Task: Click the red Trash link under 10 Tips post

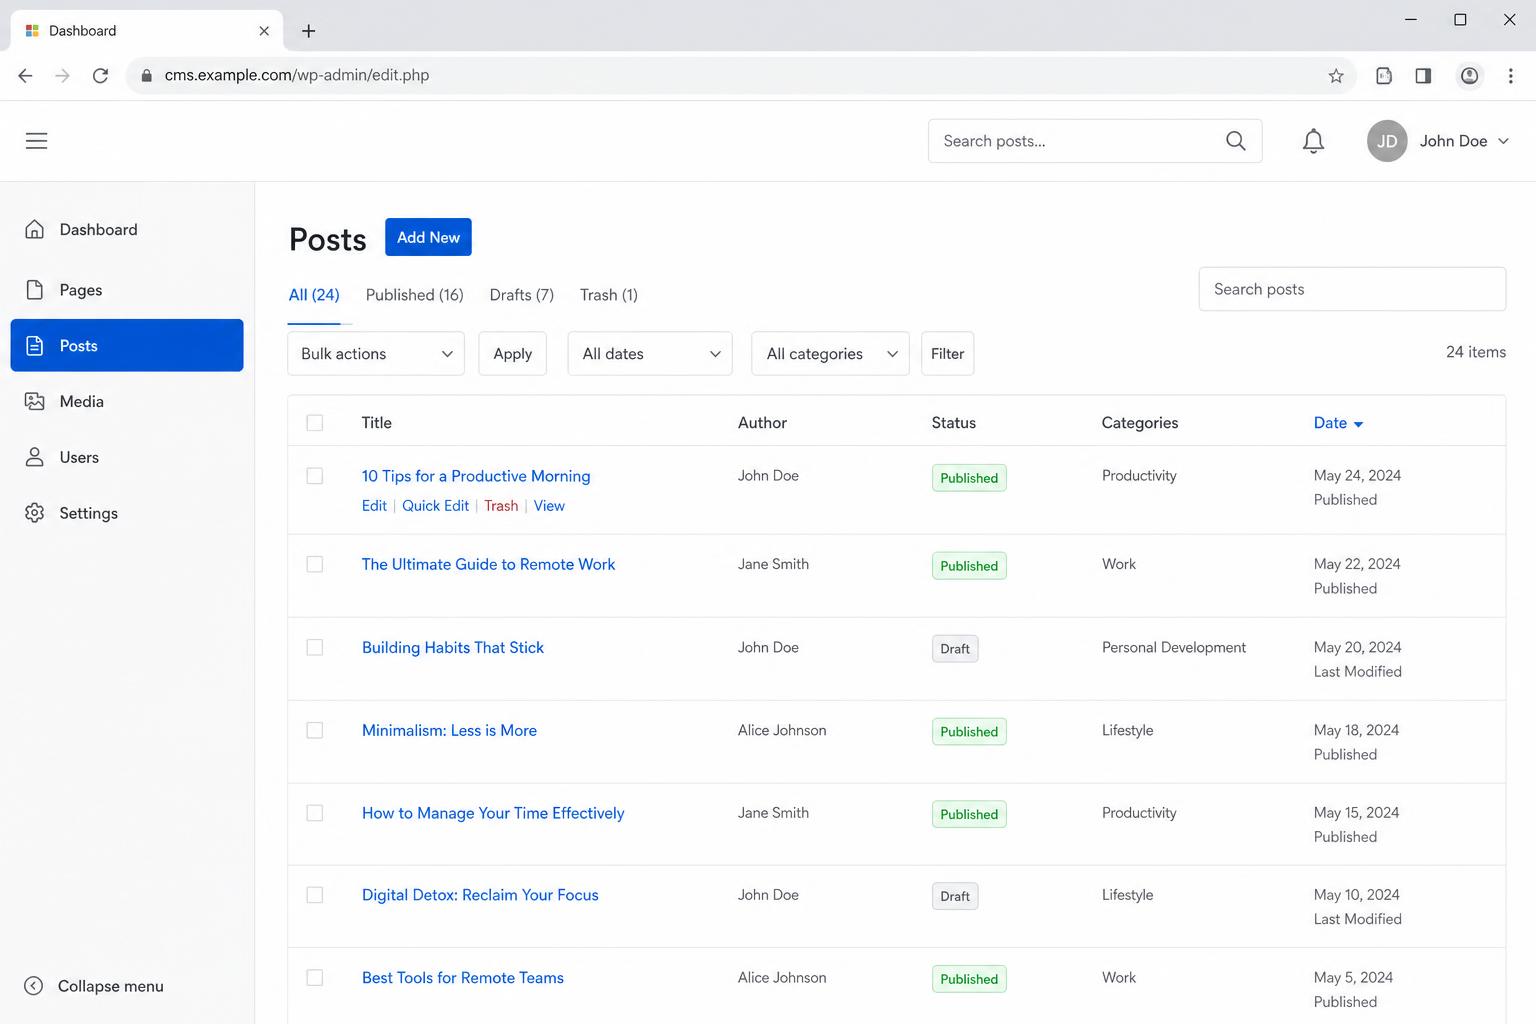Action: pyautogui.click(x=501, y=506)
